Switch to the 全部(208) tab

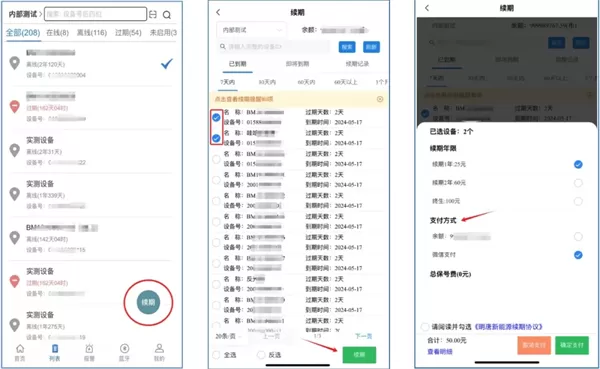(x=23, y=33)
